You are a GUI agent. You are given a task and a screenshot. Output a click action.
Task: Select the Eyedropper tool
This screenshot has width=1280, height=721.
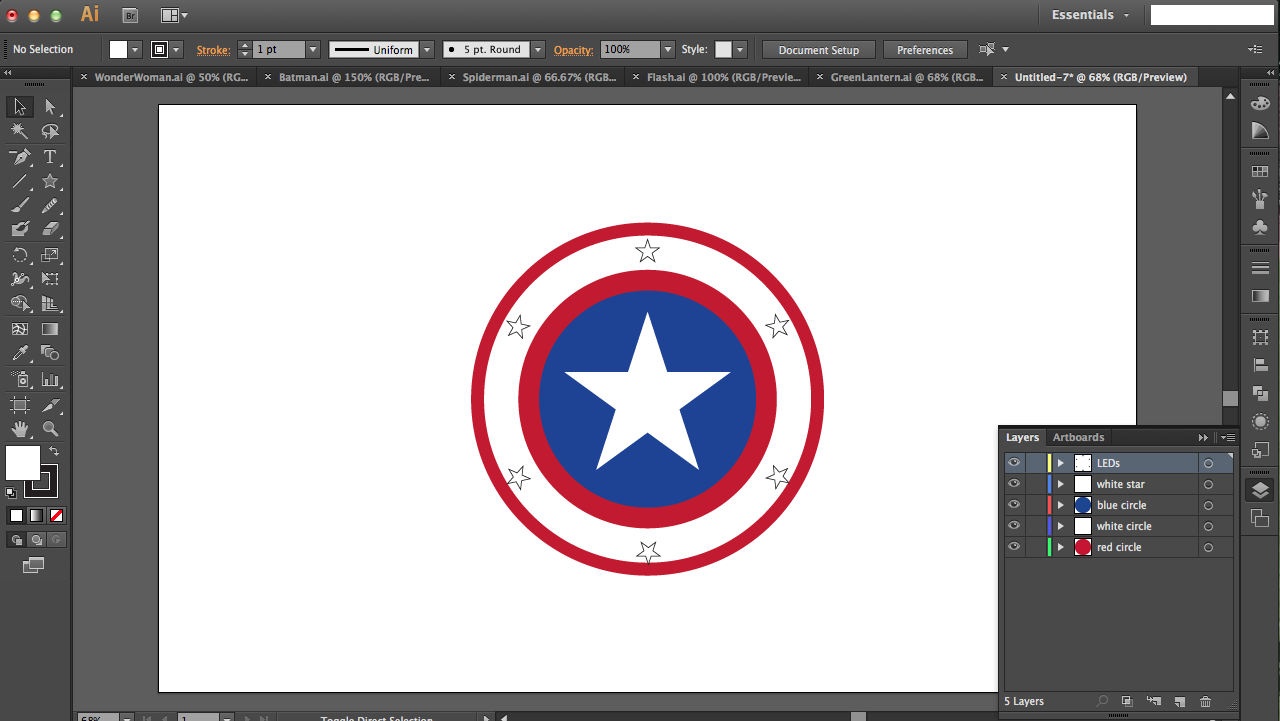pos(19,353)
